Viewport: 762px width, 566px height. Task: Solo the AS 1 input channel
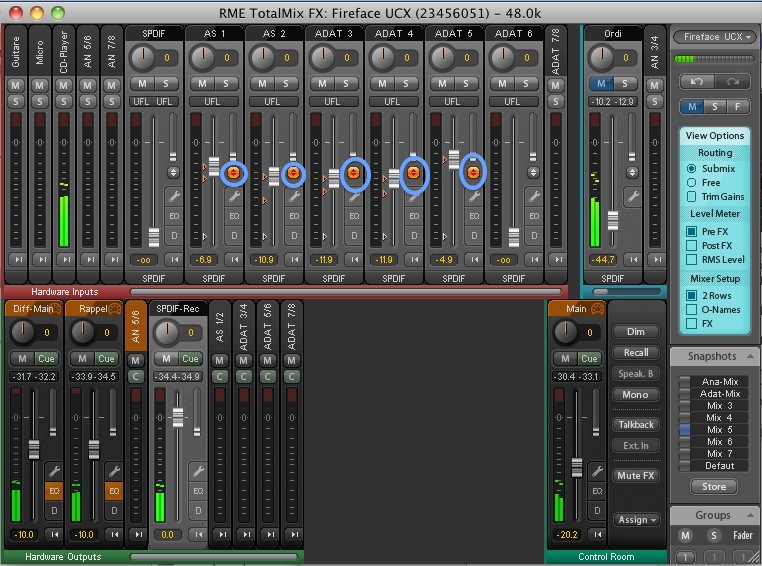click(225, 84)
